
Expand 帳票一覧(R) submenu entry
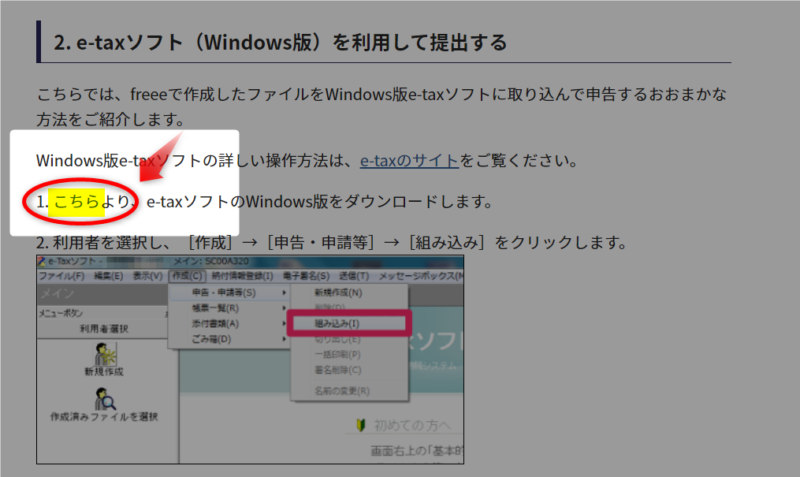[229, 308]
